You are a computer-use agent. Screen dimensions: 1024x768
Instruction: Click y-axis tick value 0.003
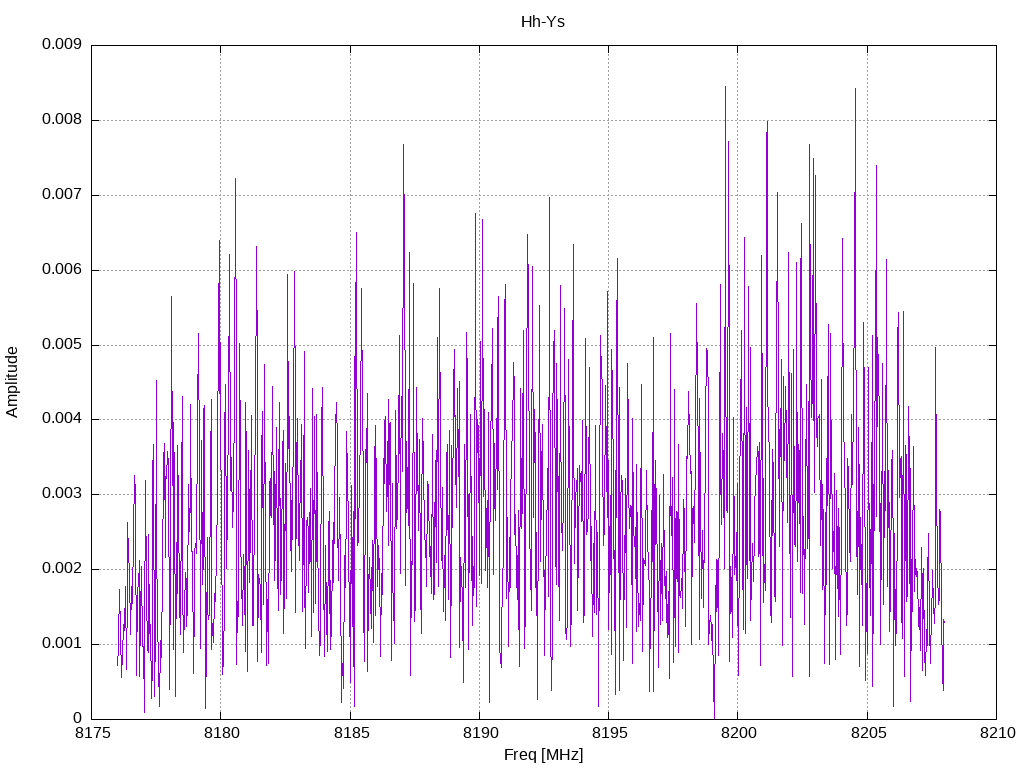pos(62,493)
